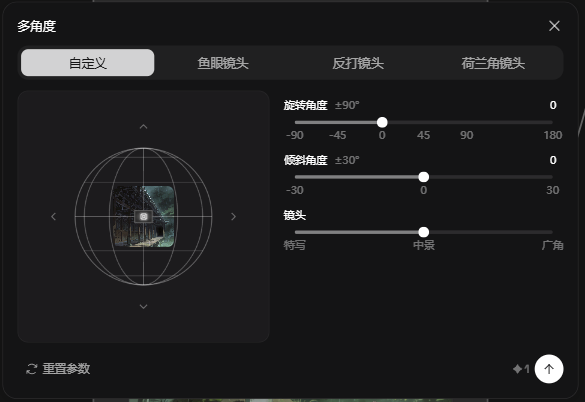Submit with the upward arrow button
585x402 pixels.
click(549, 369)
